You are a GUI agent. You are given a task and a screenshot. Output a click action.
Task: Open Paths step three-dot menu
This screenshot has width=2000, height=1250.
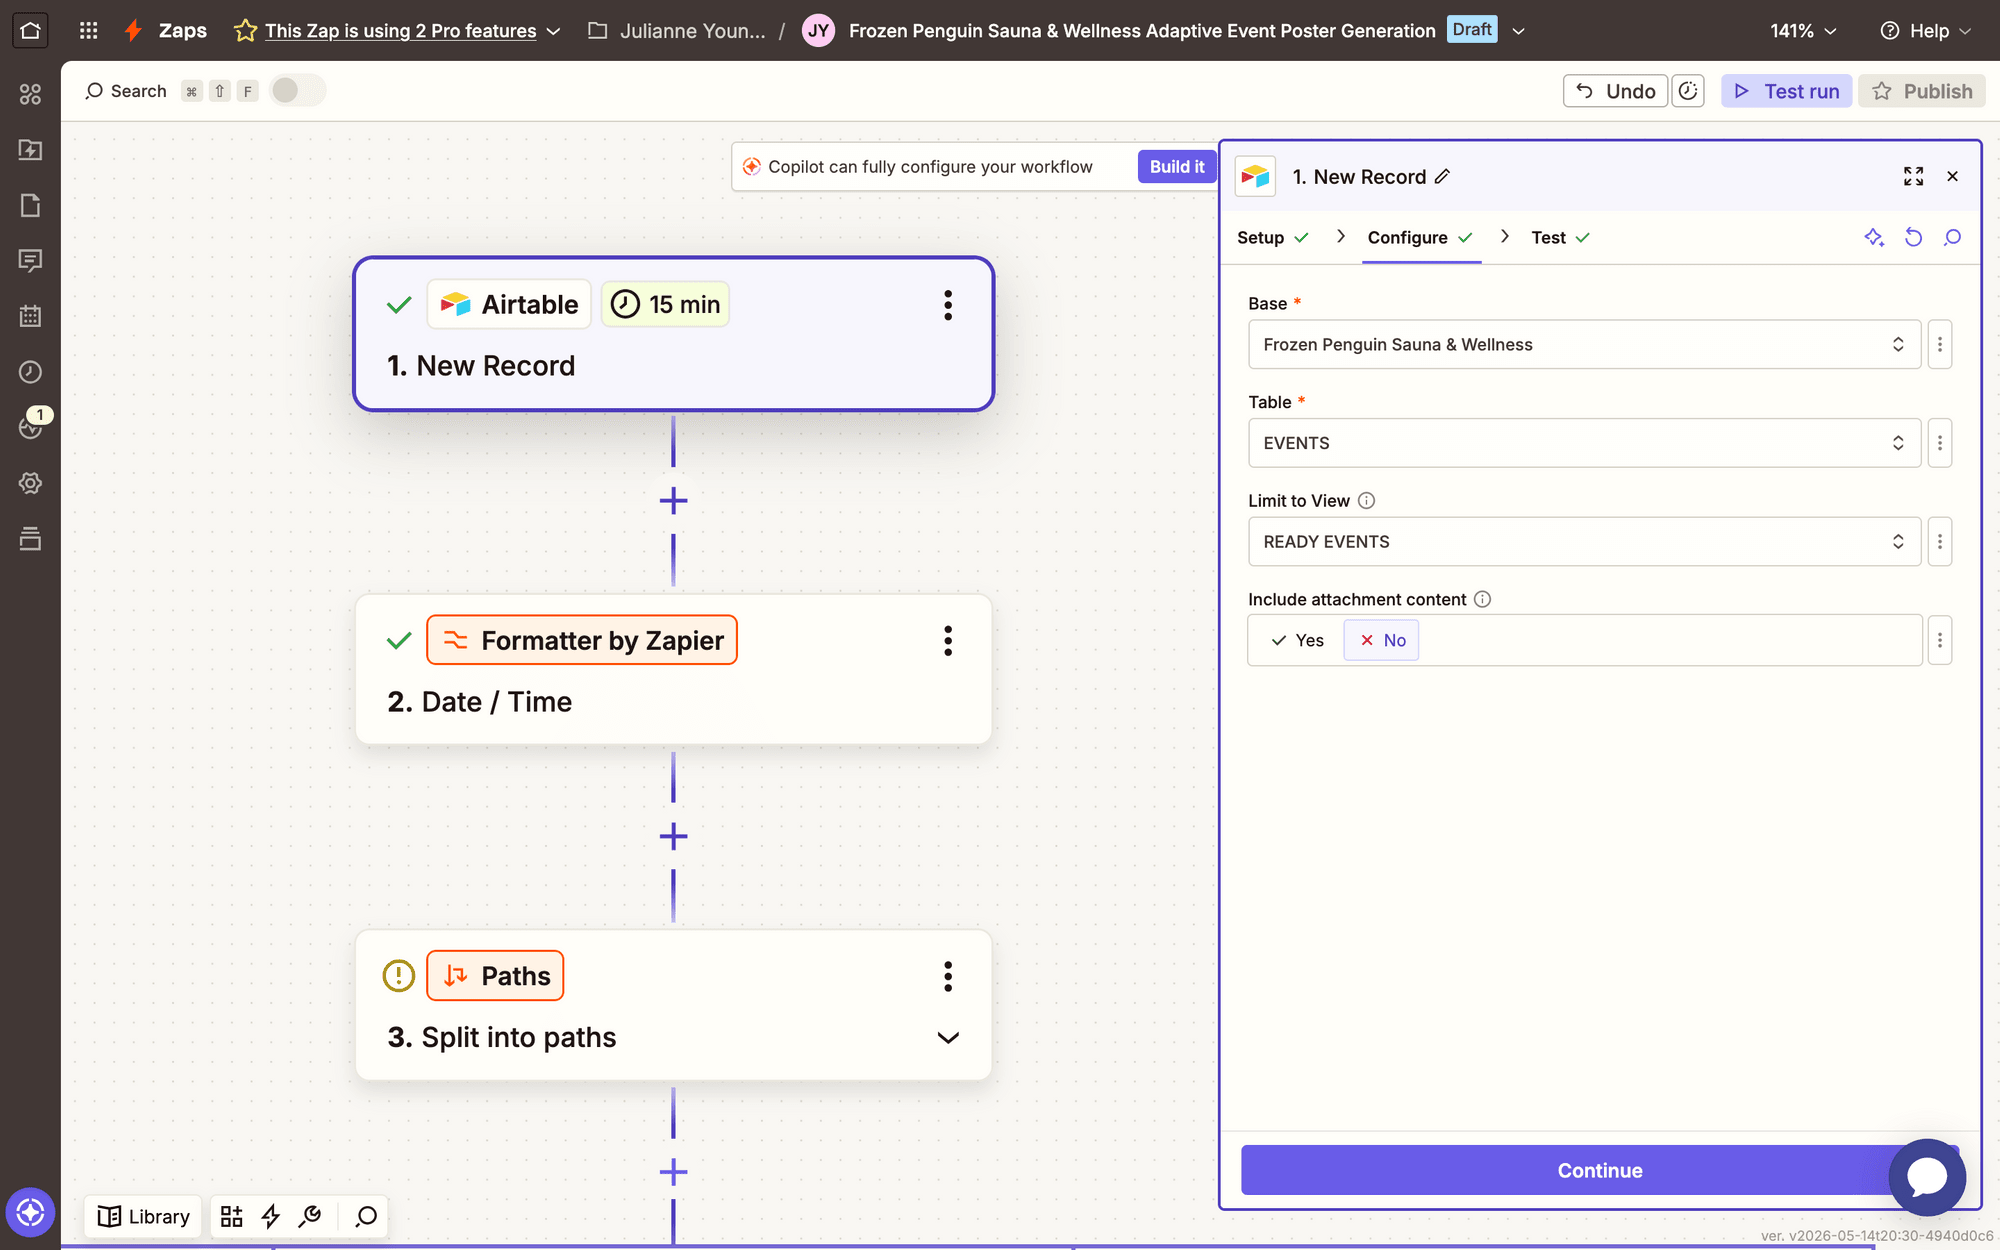(x=948, y=976)
